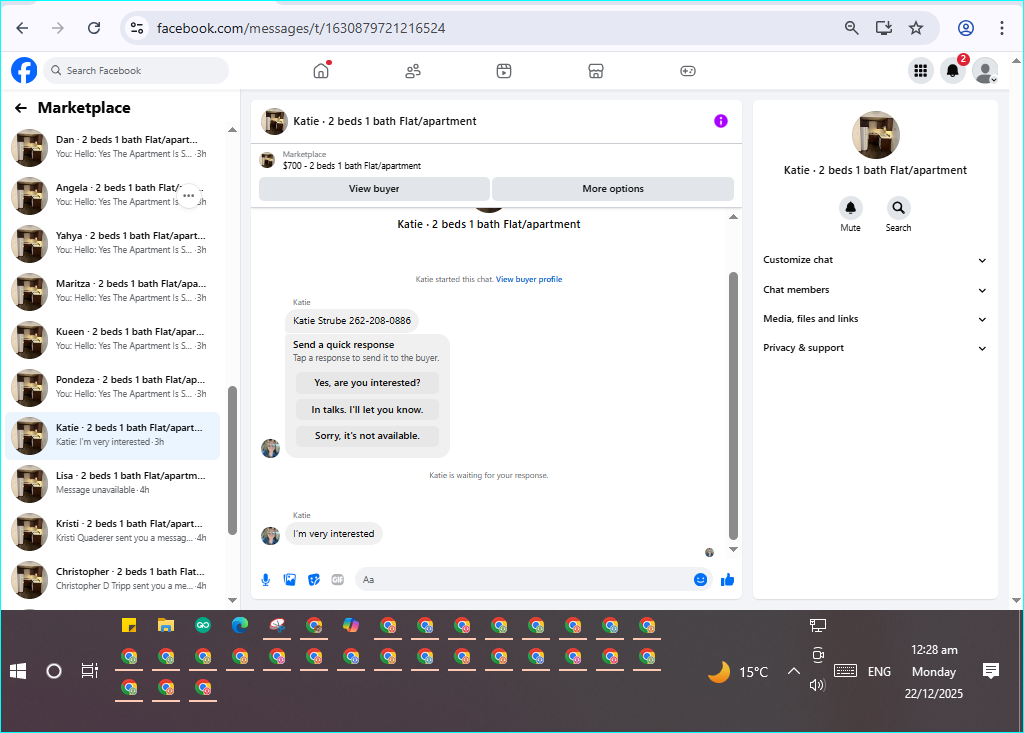This screenshot has height=733, width=1024.
Task: Bookmark this page with star icon
Action: click(x=916, y=28)
